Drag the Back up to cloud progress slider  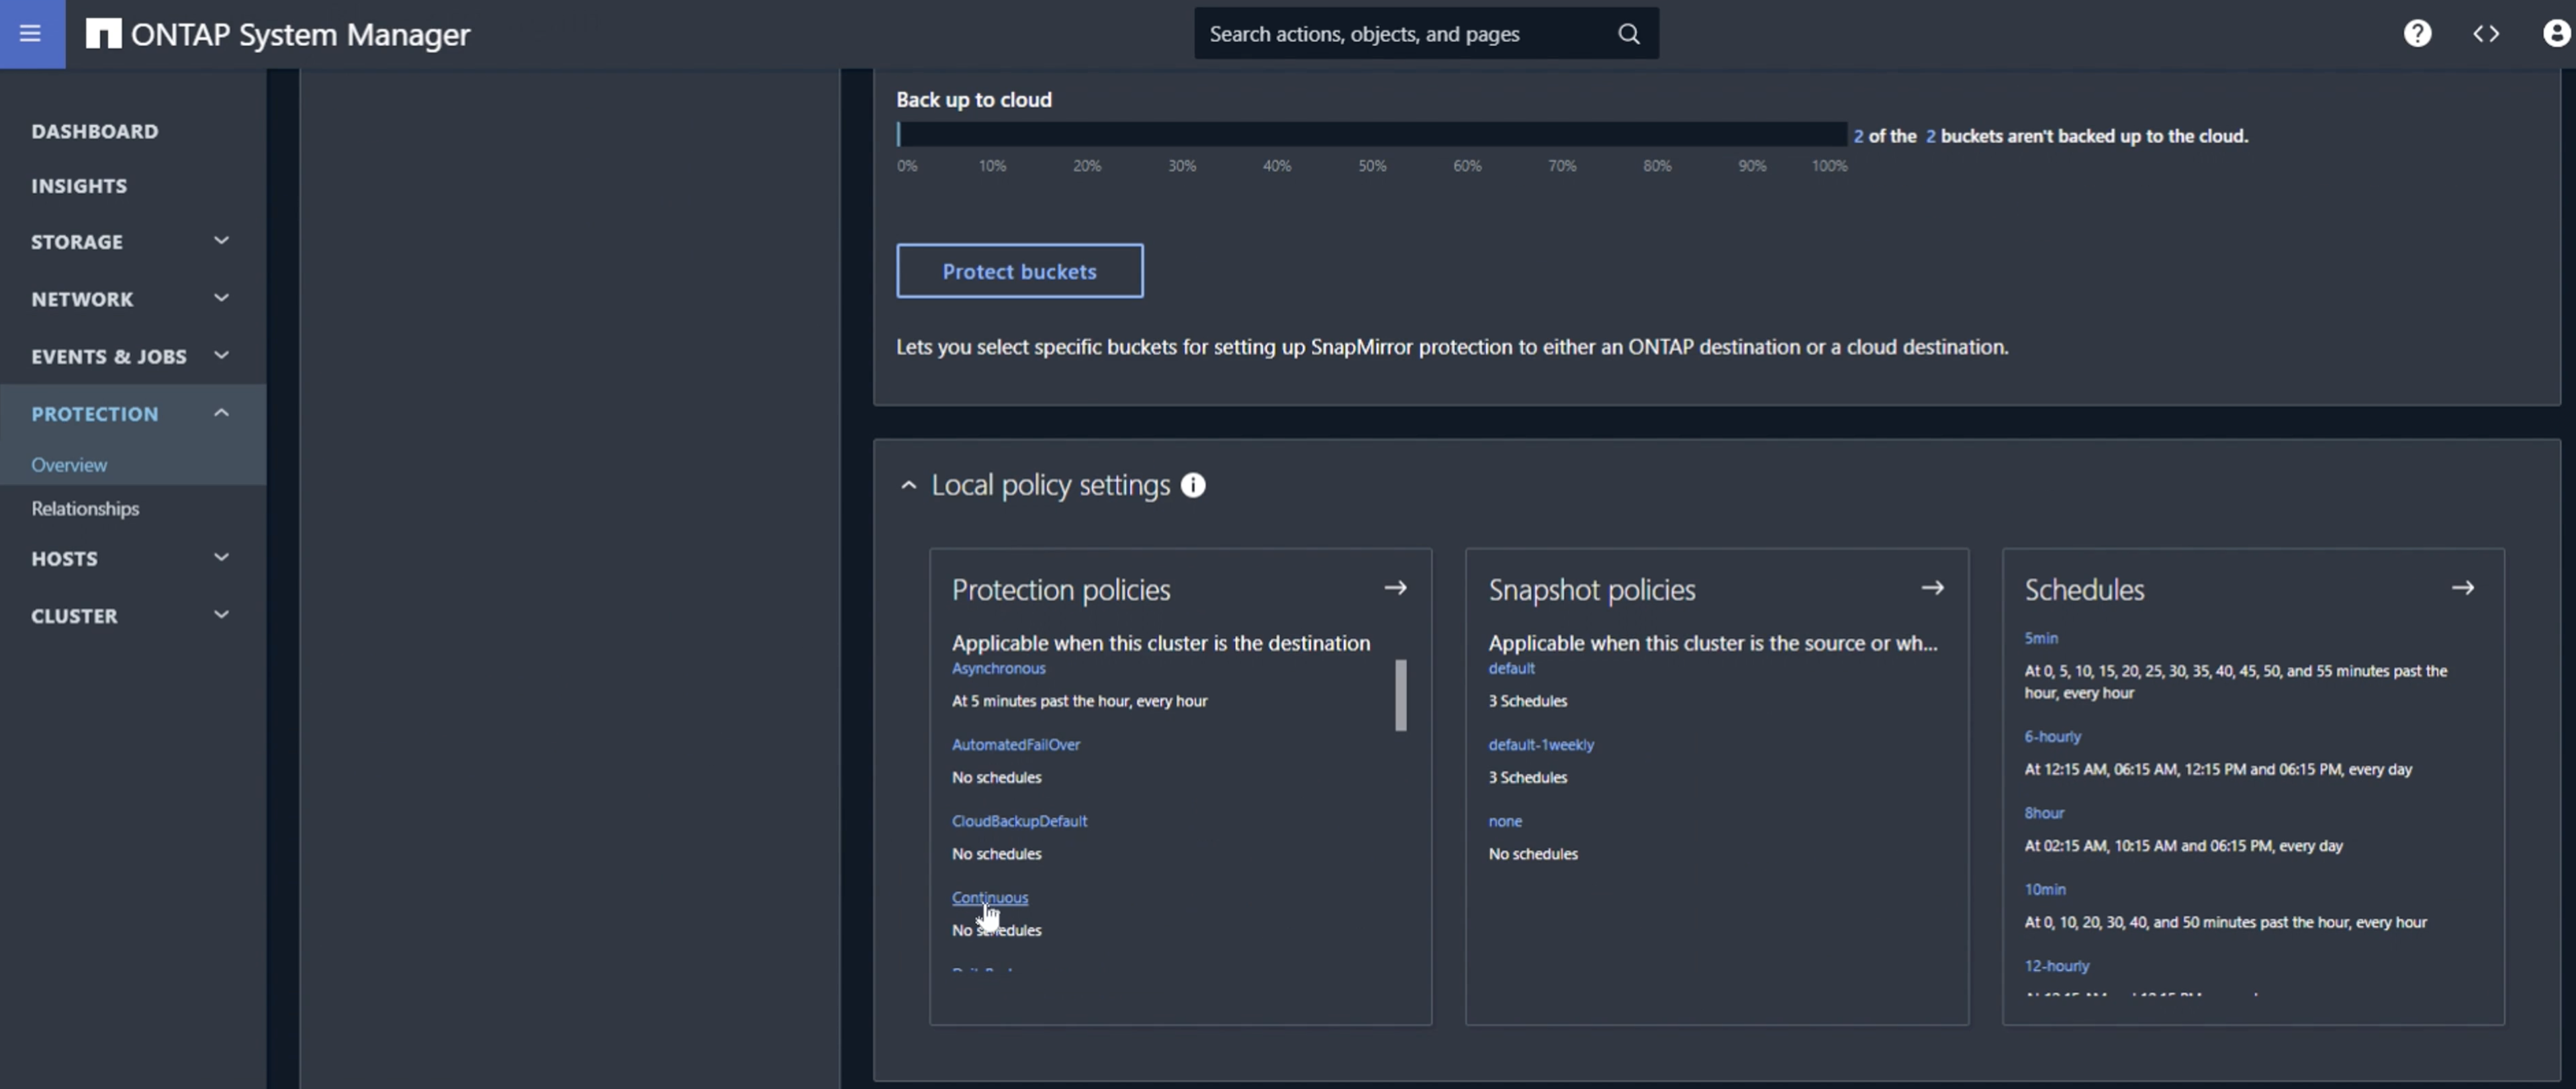(902, 133)
